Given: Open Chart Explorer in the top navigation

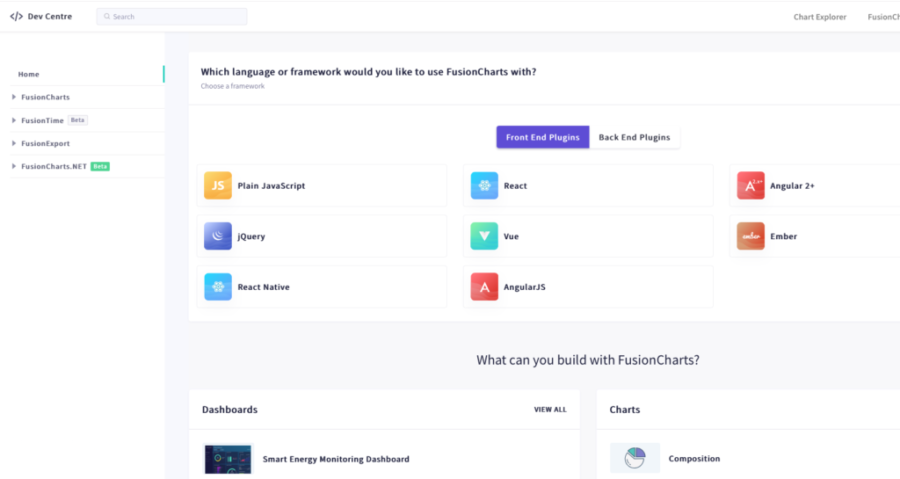Looking at the screenshot, I should point(820,17).
